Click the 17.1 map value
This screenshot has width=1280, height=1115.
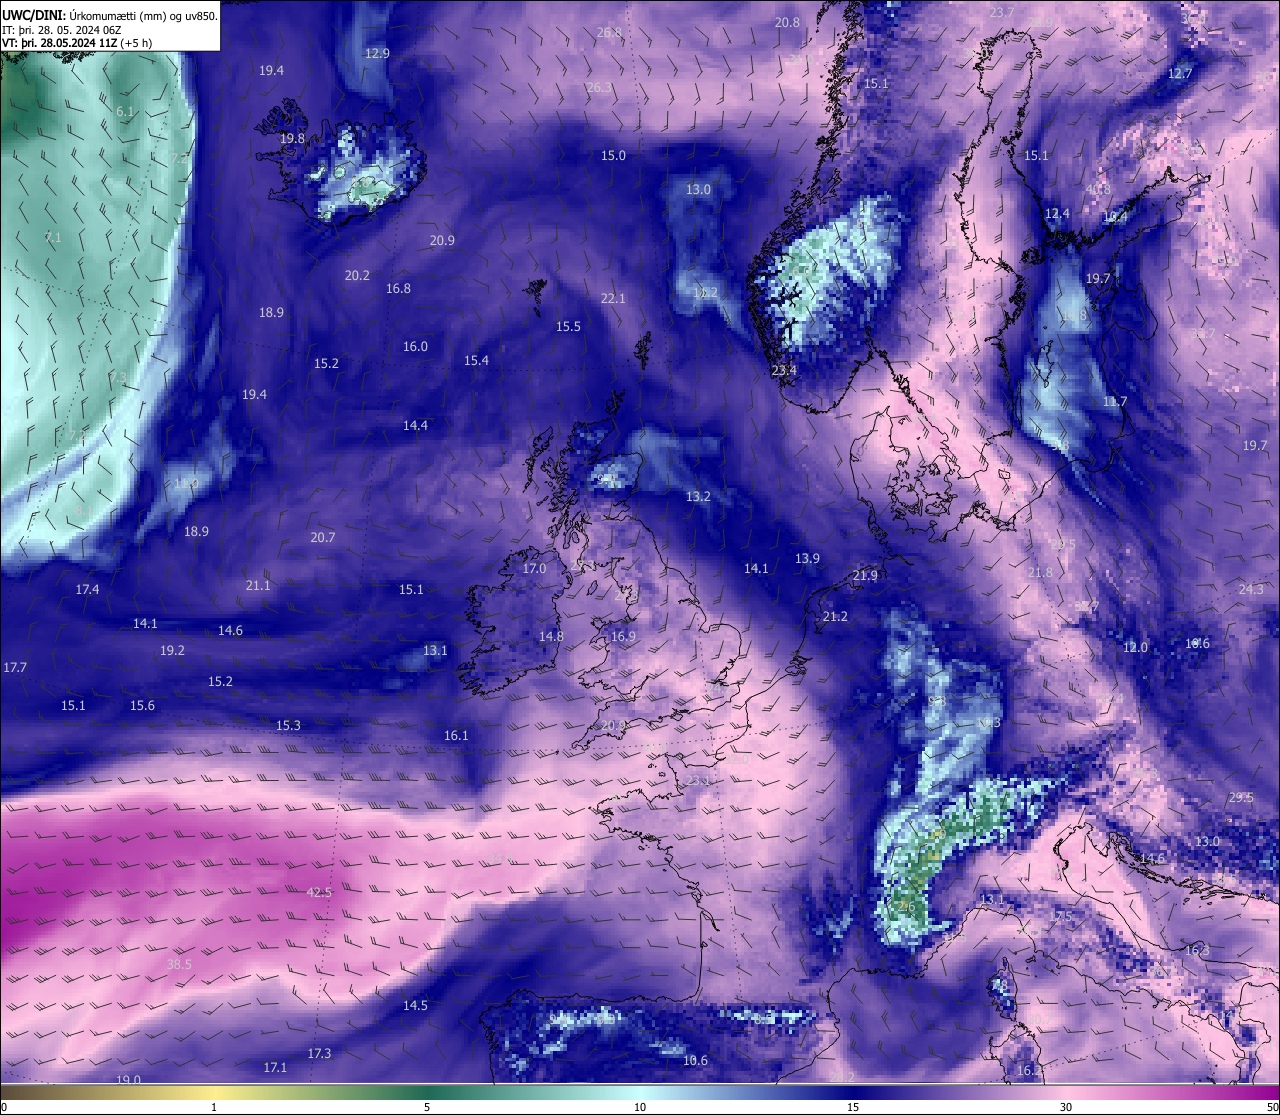click(x=275, y=1067)
